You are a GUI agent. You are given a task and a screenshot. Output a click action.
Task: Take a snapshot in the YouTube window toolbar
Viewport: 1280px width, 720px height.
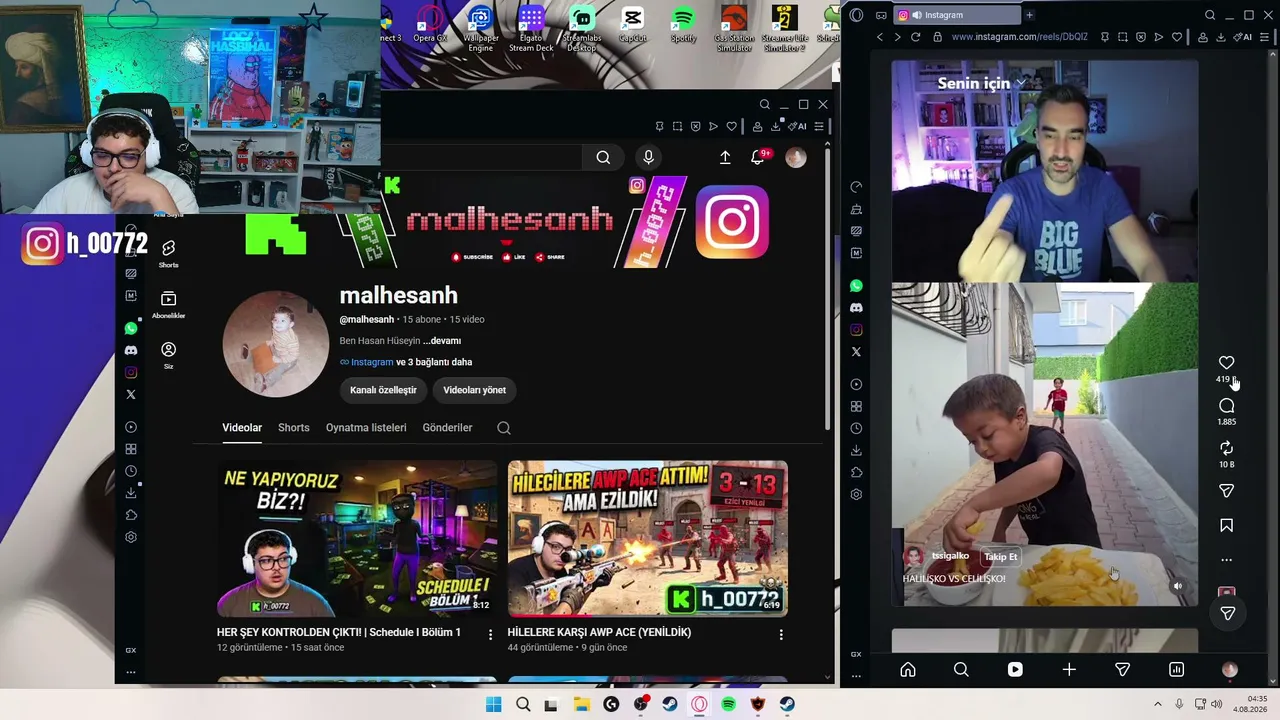click(x=677, y=126)
